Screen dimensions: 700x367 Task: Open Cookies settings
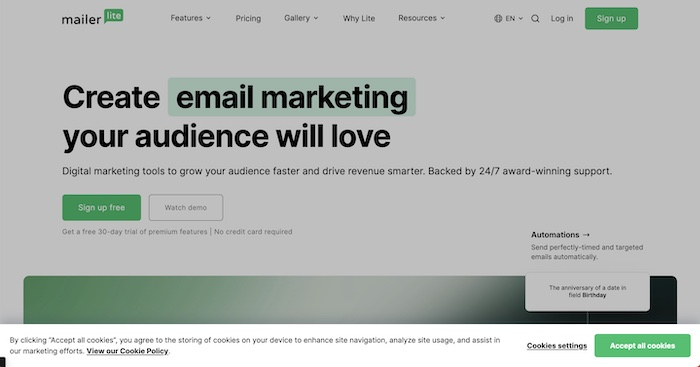(557, 346)
